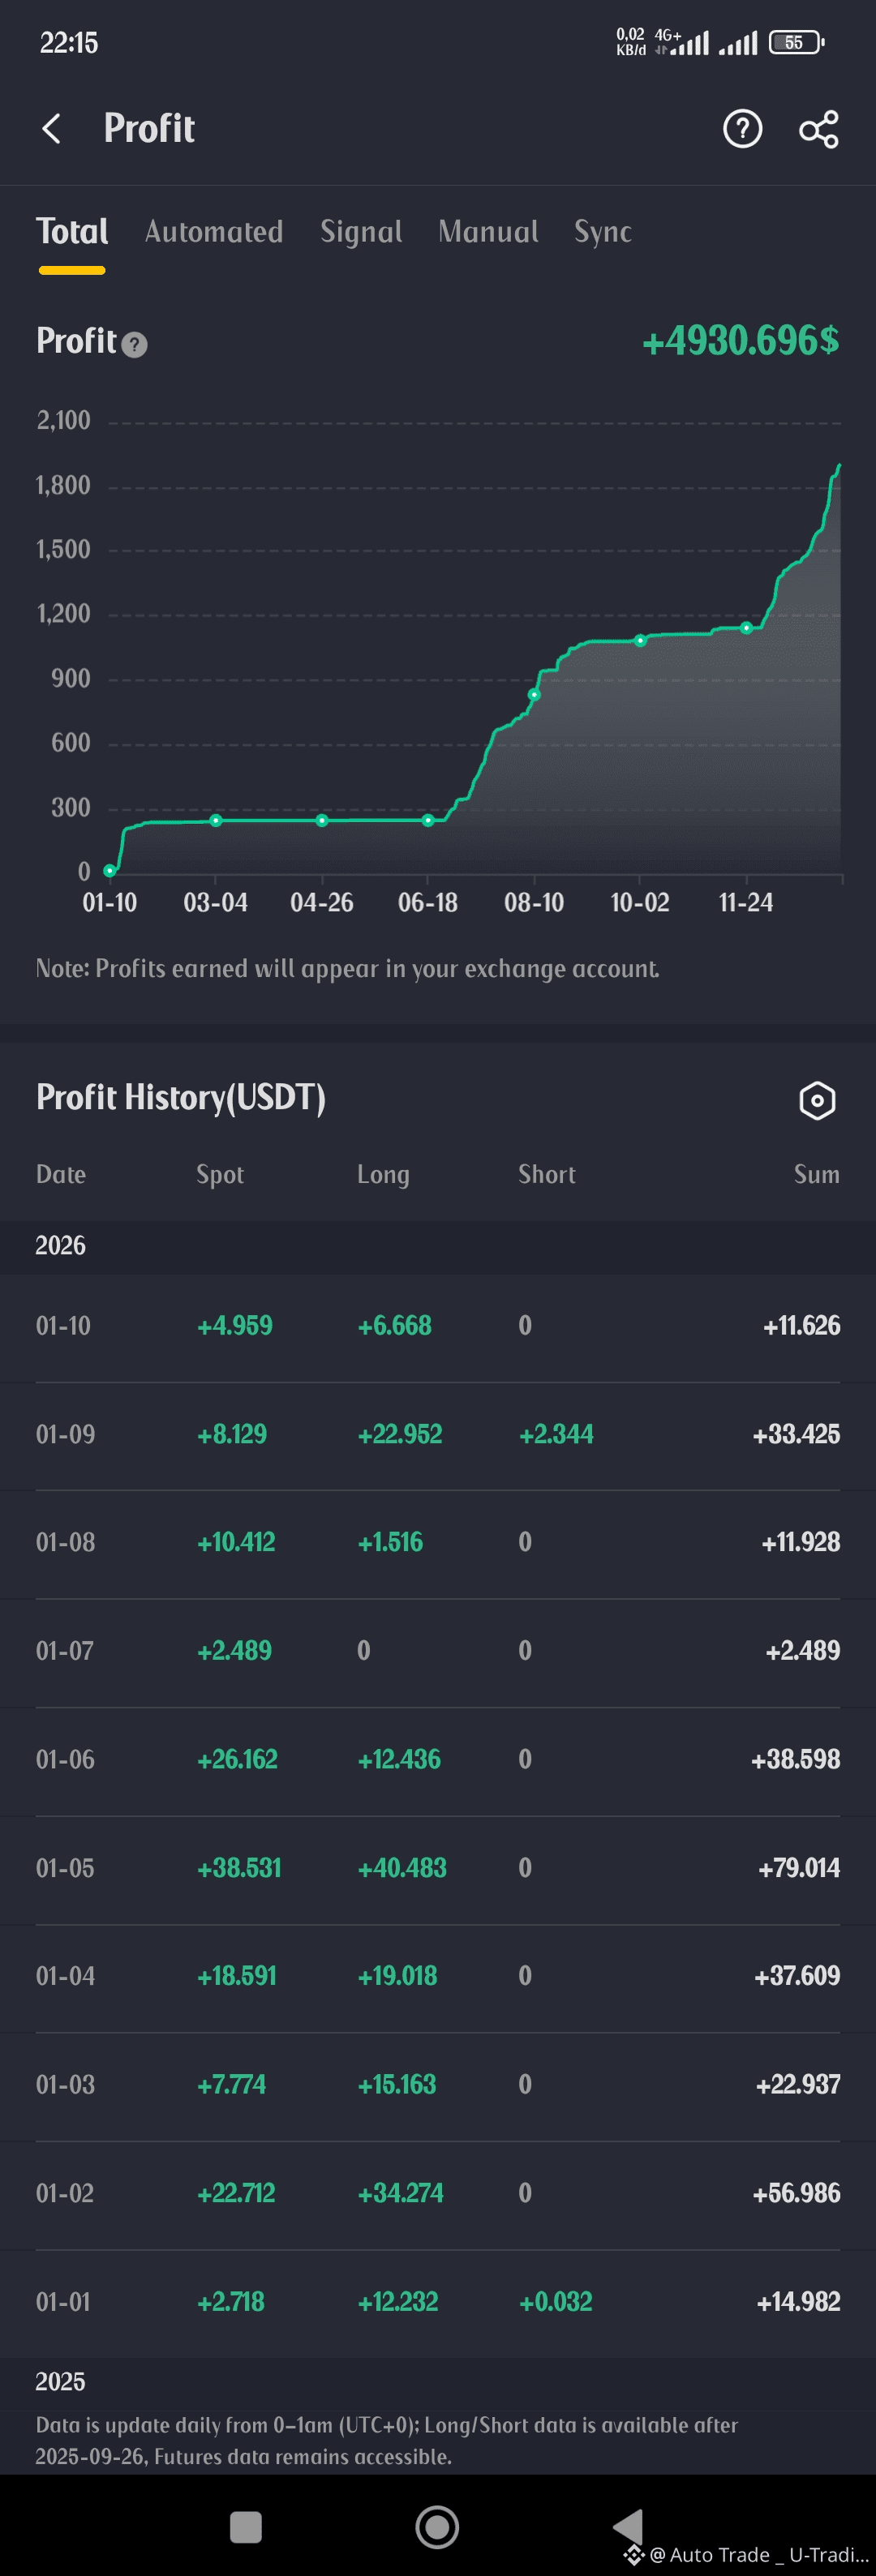Collapse the 2026 year section header
The height and width of the screenshot is (2576, 876).
click(x=61, y=1245)
